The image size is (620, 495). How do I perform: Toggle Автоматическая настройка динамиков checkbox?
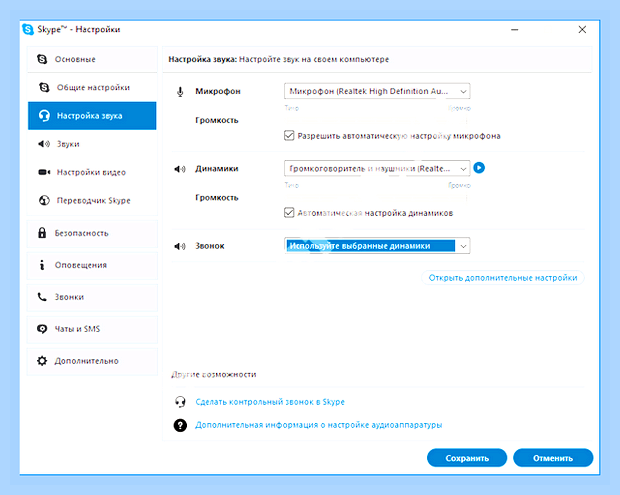point(289,213)
